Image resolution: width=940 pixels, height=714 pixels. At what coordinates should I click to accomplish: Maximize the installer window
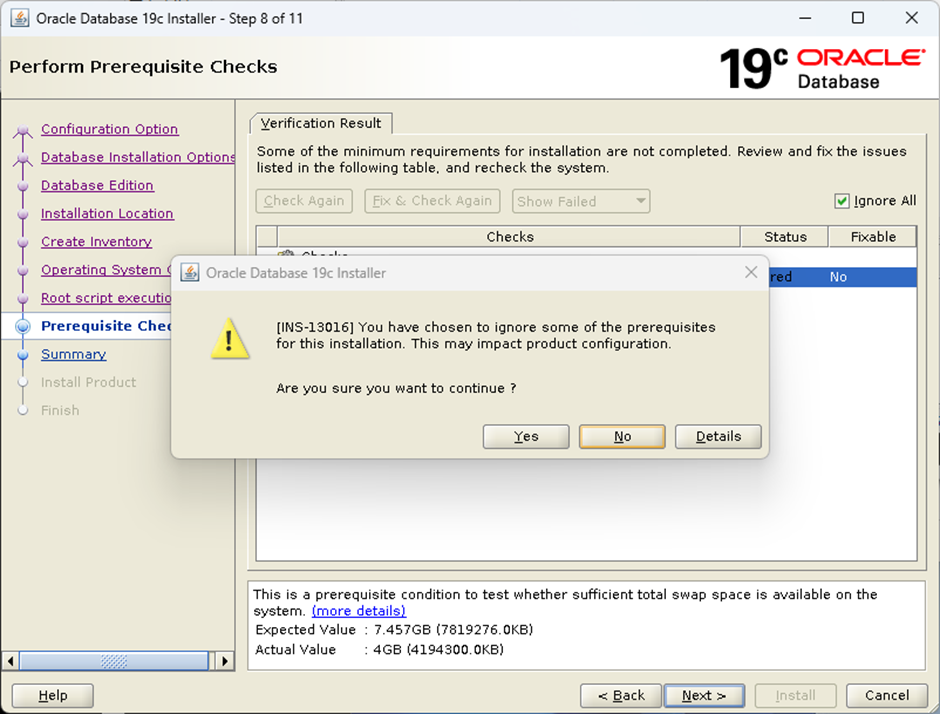tap(858, 18)
